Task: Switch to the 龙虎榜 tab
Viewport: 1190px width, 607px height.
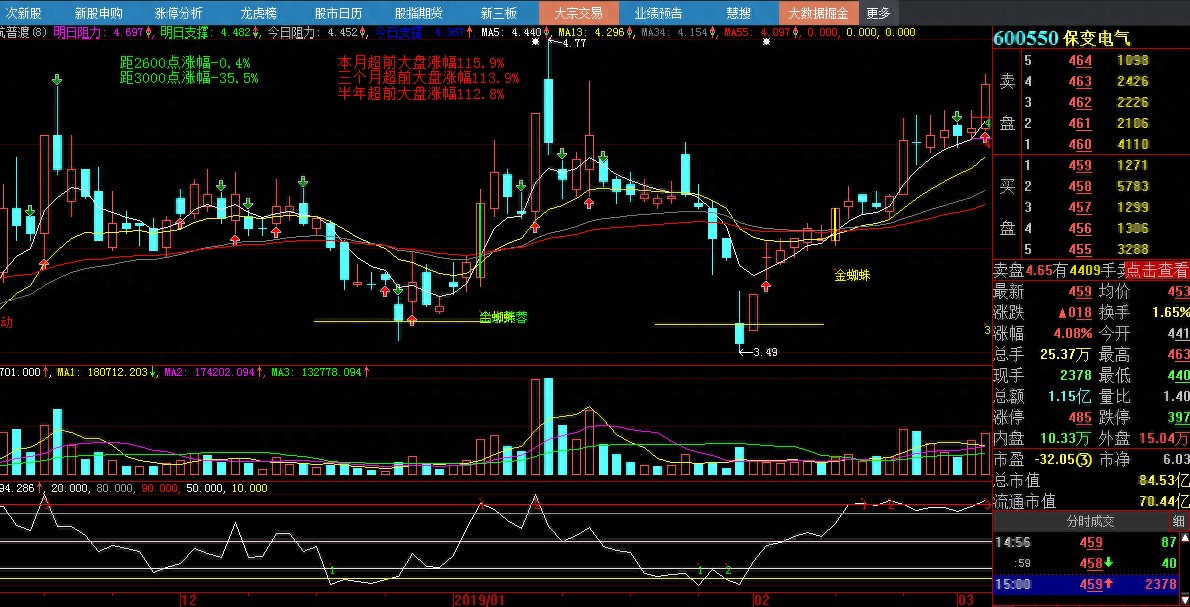Action: [258, 13]
